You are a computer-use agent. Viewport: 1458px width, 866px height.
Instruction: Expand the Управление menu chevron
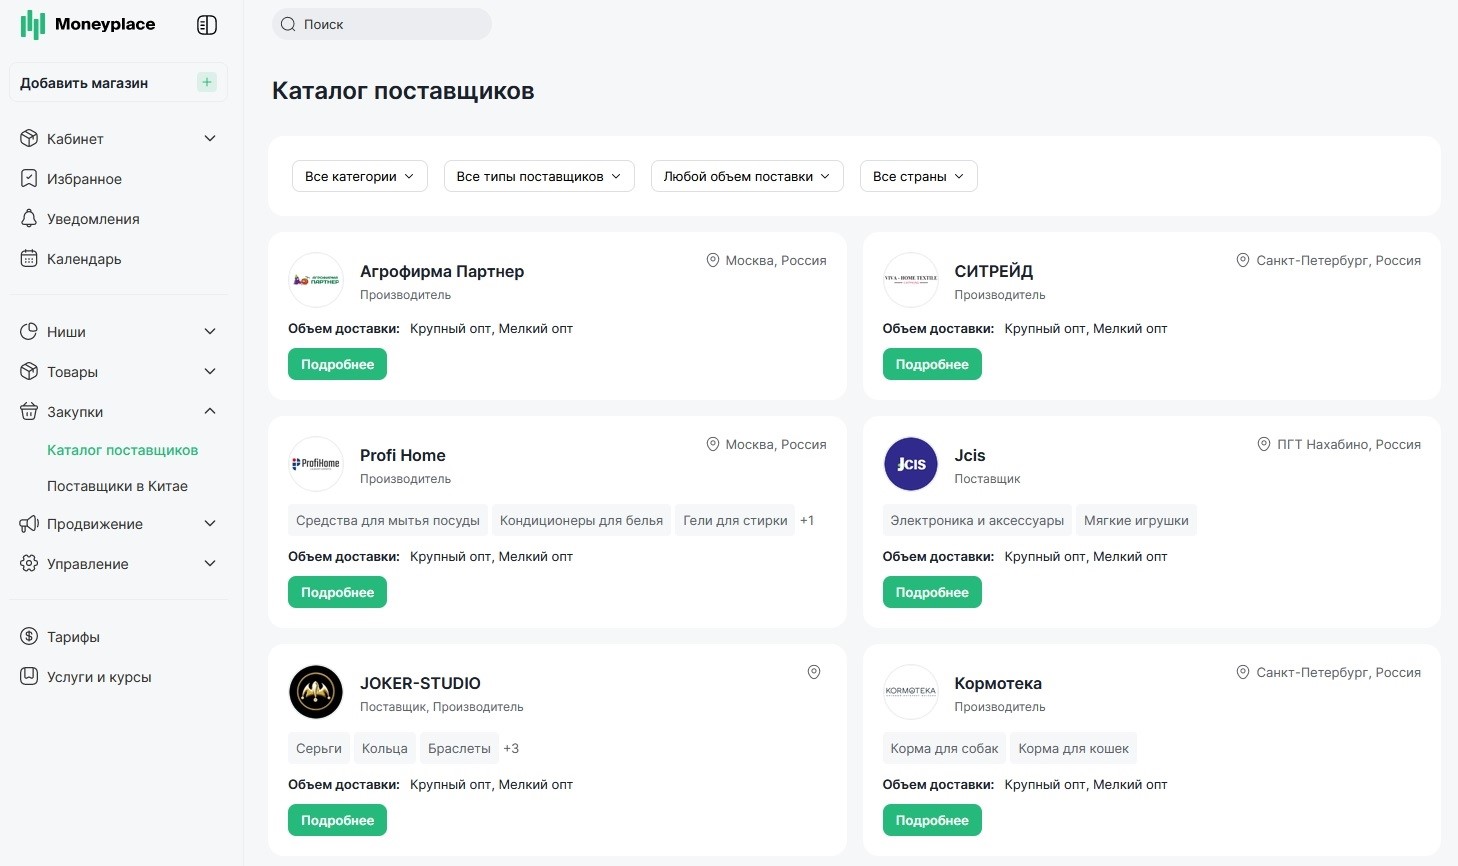tap(210, 563)
